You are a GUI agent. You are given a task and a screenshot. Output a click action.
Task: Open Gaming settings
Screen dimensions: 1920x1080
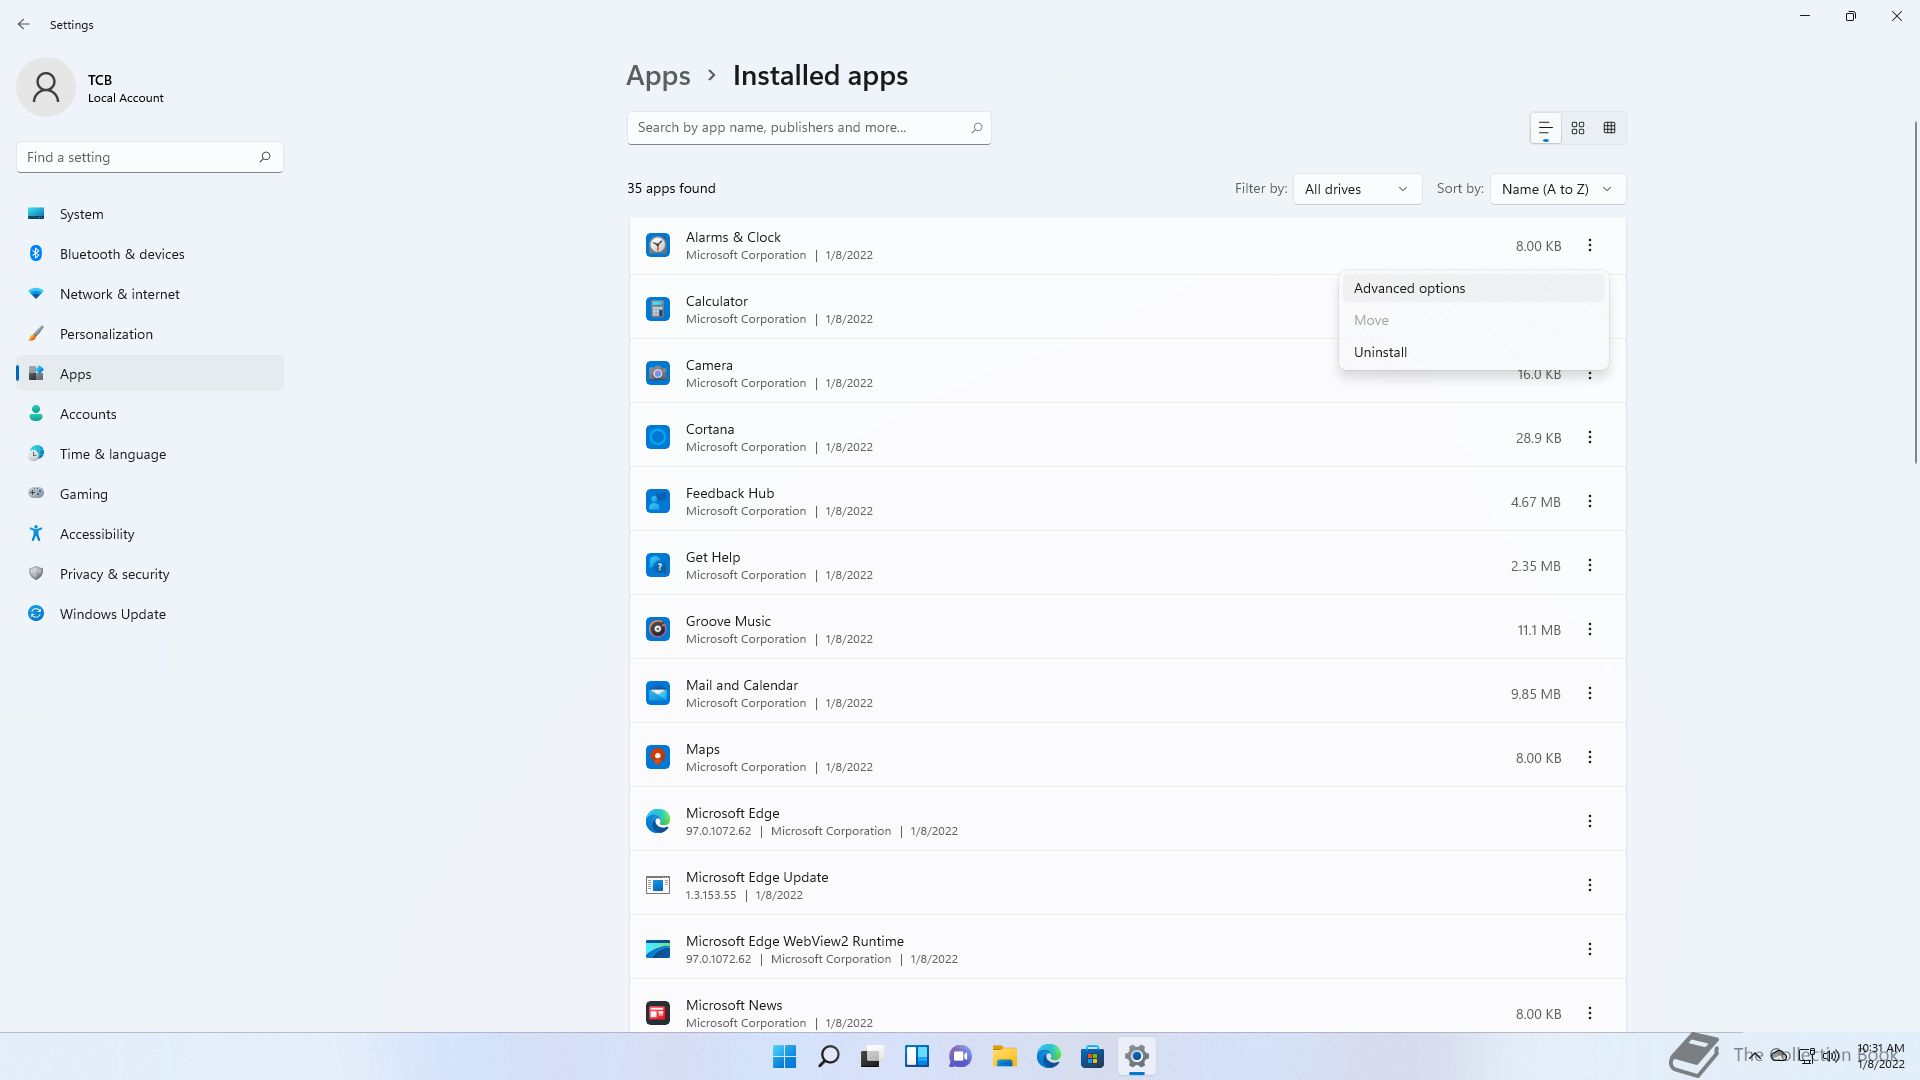pyautogui.click(x=150, y=494)
